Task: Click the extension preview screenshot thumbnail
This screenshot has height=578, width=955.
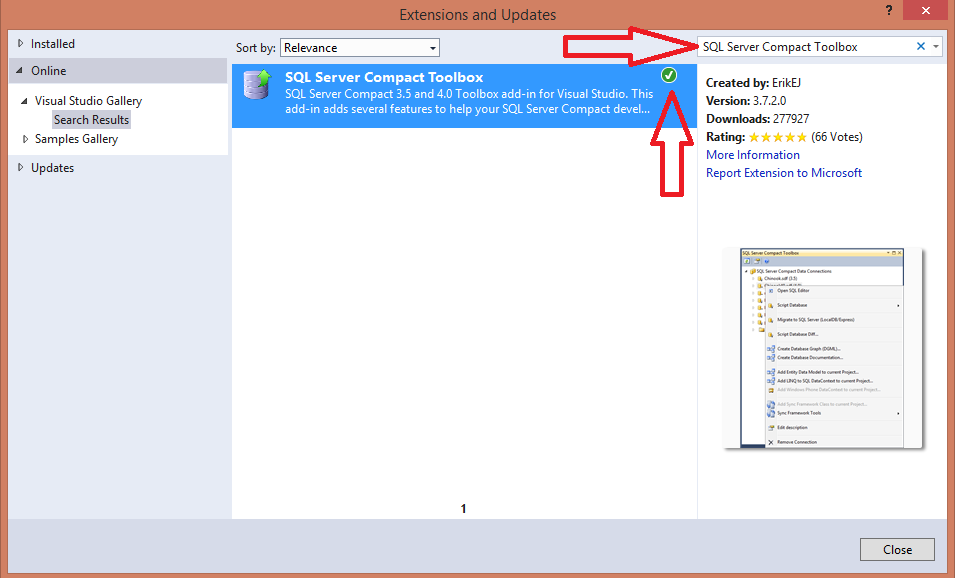Action: [824, 348]
